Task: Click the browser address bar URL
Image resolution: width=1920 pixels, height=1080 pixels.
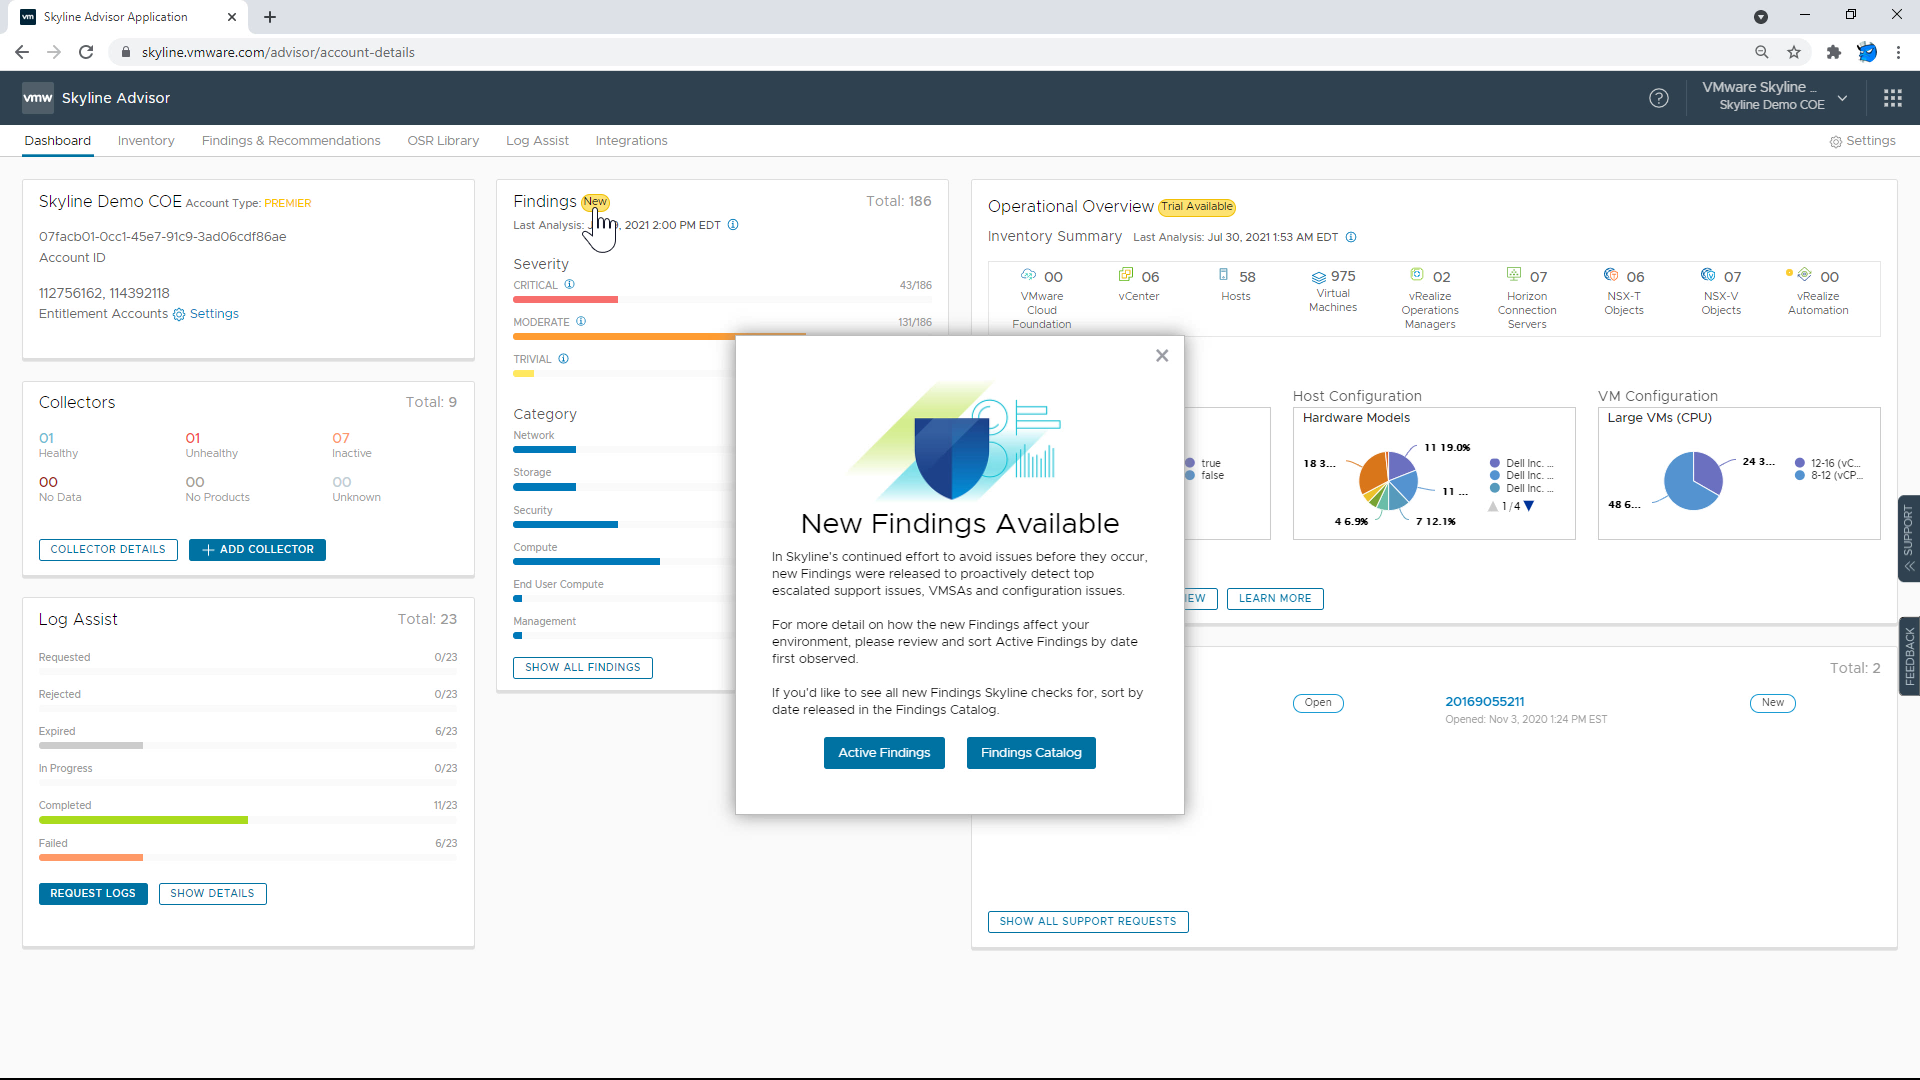Action: point(278,52)
